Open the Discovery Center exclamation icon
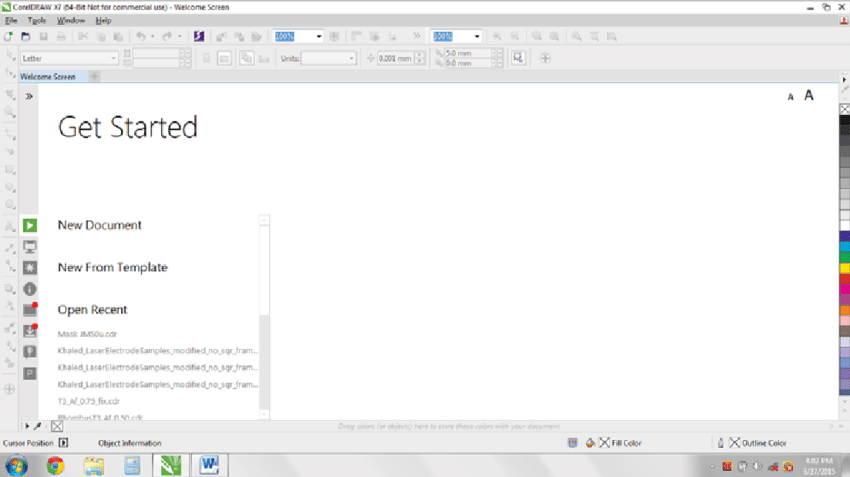Image resolution: width=850 pixels, height=477 pixels. (30, 352)
